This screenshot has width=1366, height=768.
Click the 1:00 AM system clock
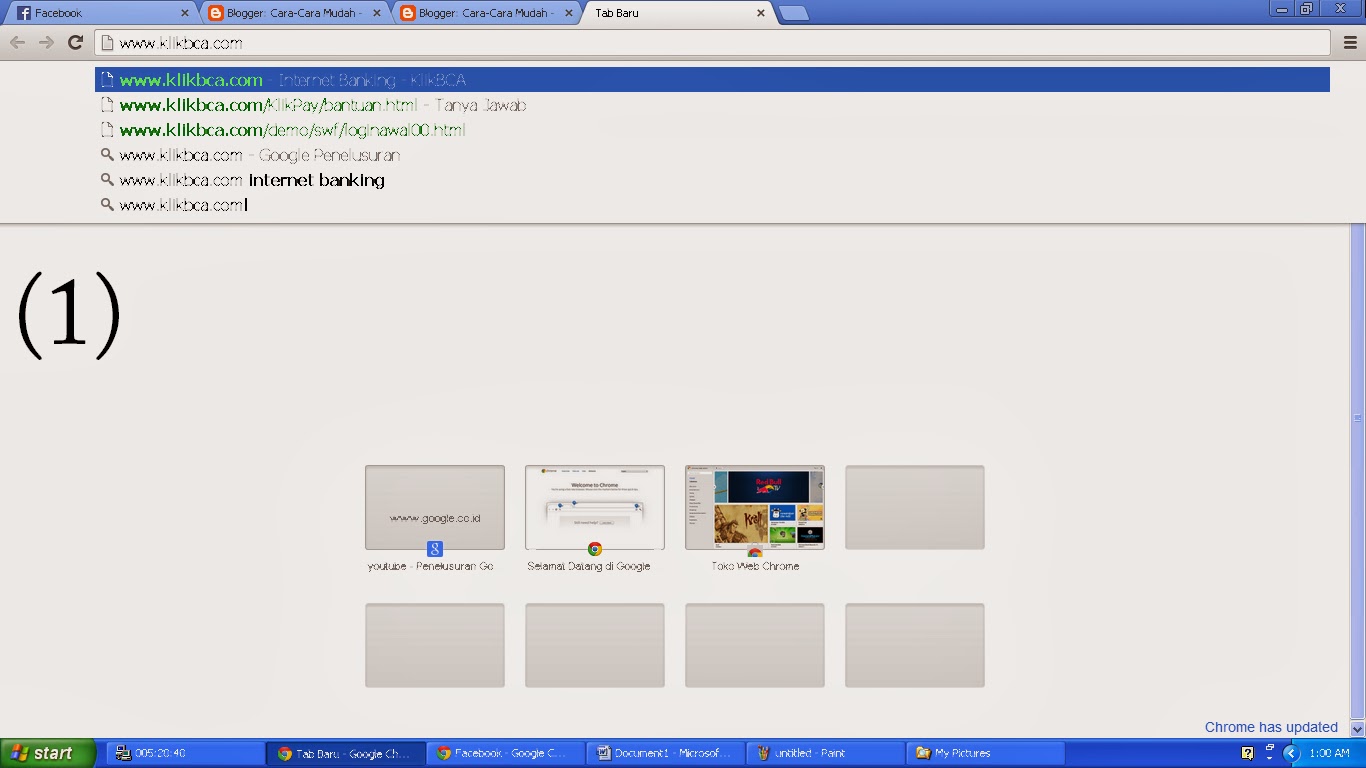tap(1329, 753)
